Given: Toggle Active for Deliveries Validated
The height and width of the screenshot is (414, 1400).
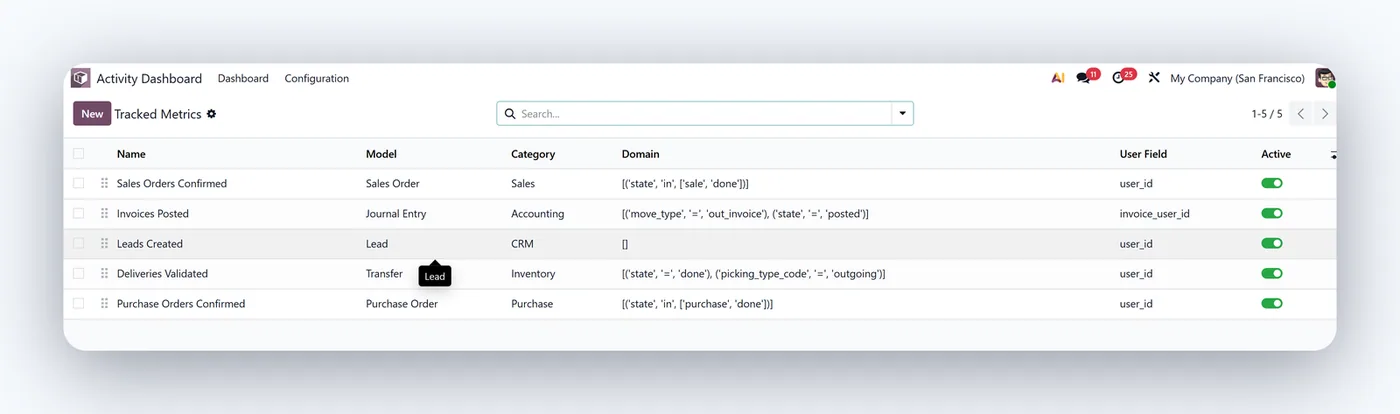Looking at the screenshot, I should pos(1272,274).
